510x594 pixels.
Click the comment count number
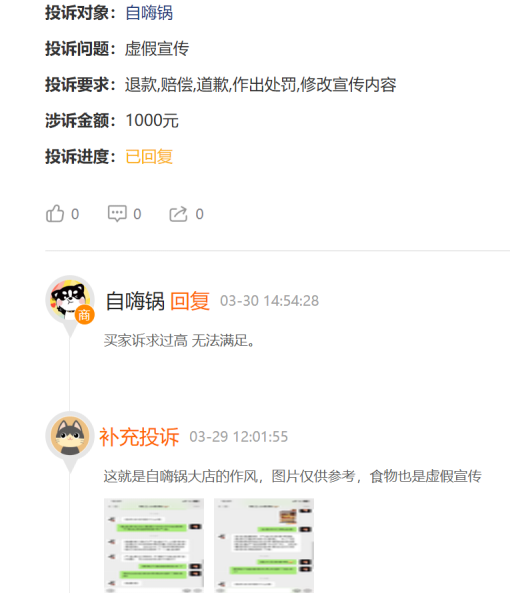click(137, 214)
